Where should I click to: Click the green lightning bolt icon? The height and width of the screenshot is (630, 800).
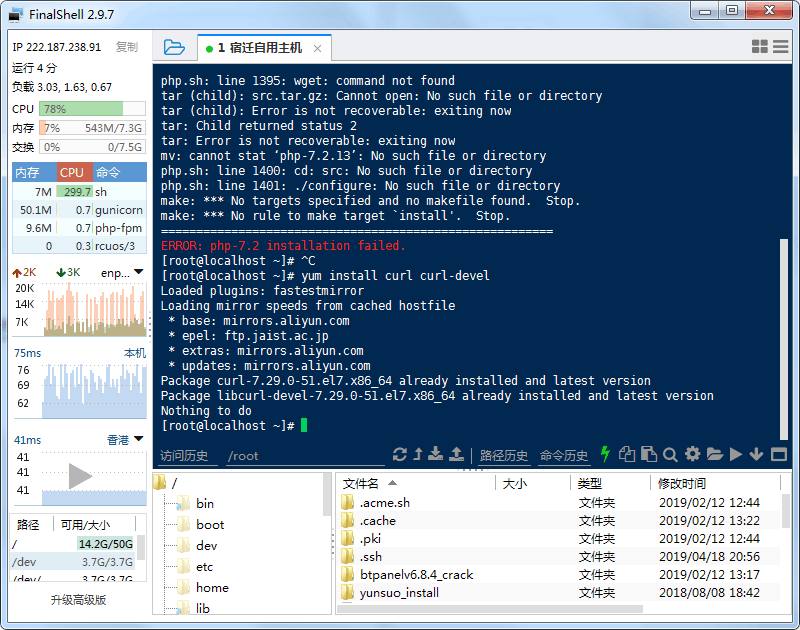pyautogui.click(x=605, y=454)
